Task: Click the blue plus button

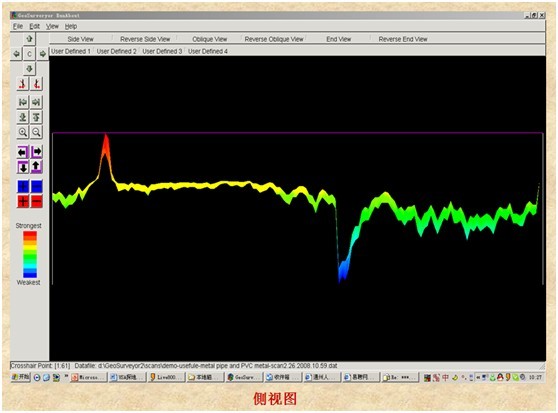Action: click(23, 186)
